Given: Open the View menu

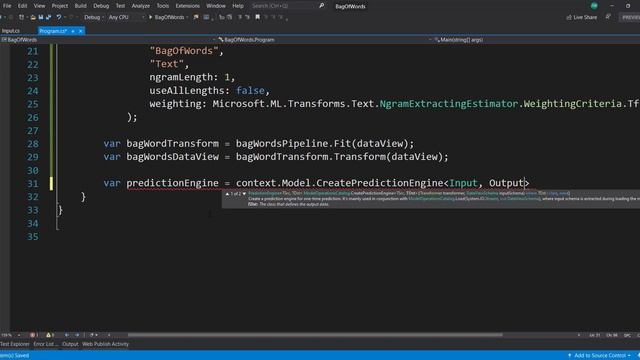Looking at the screenshot, I should click(x=39, y=6).
